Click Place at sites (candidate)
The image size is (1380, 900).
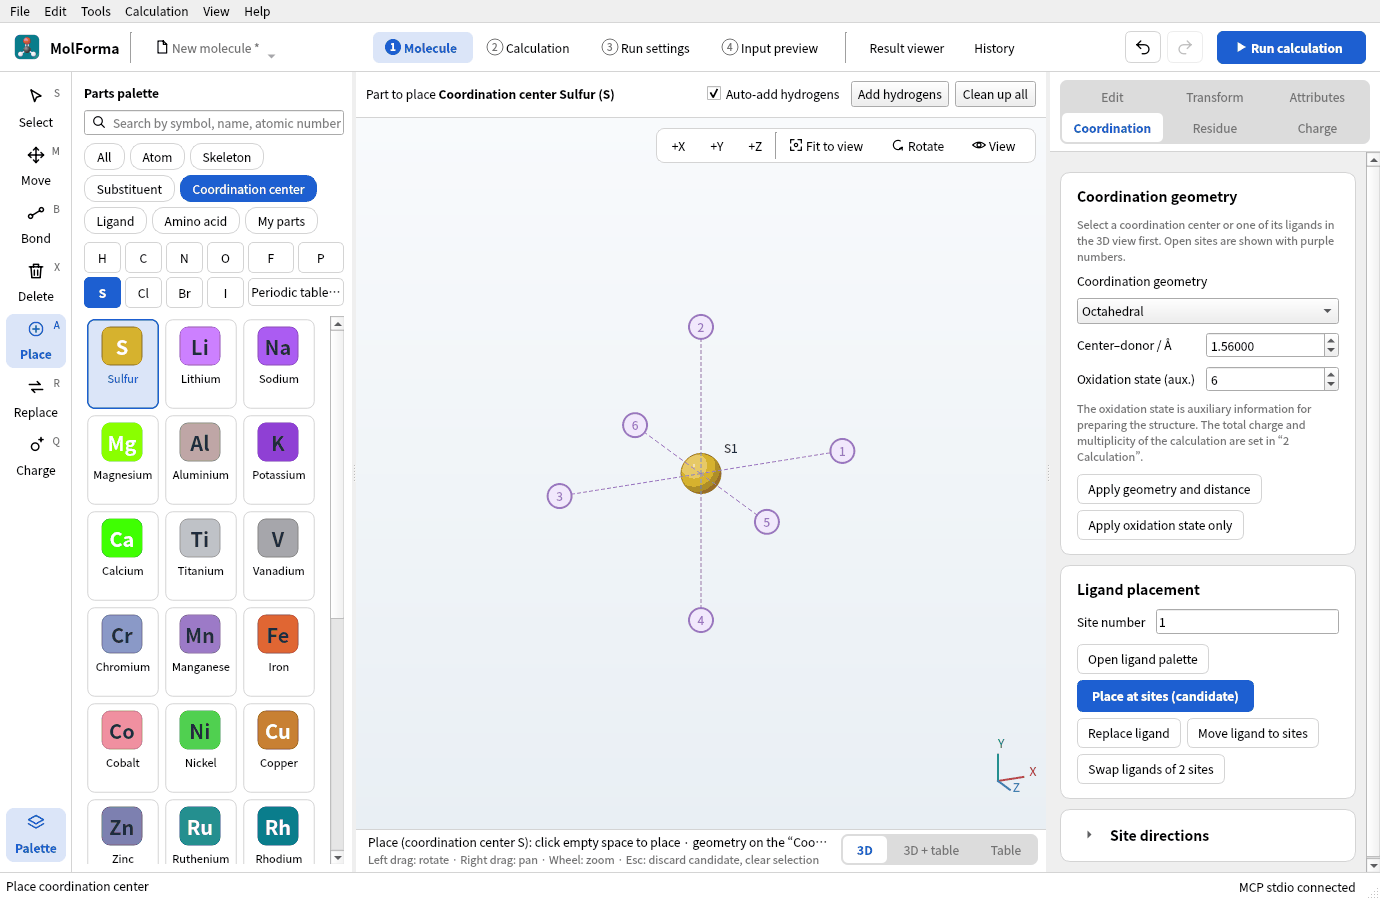point(1165,696)
